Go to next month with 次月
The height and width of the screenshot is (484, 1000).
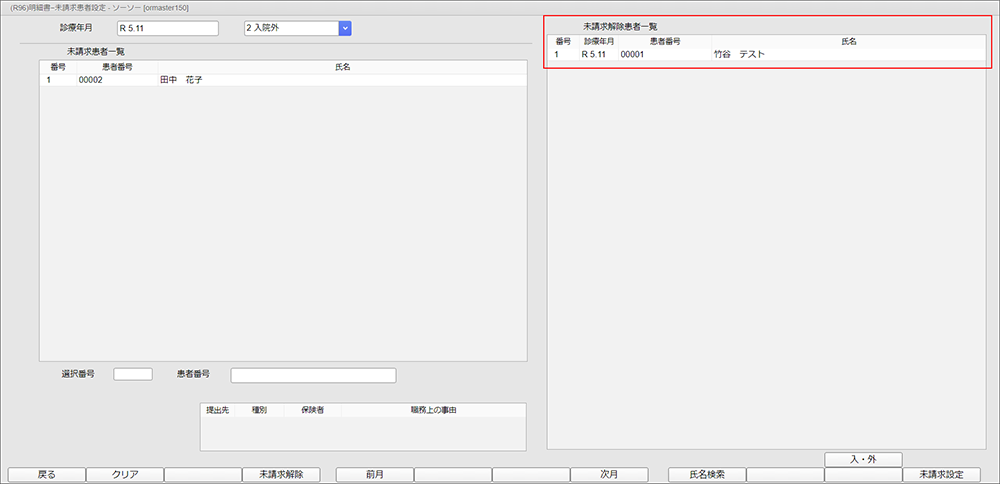click(x=609, y=475)
